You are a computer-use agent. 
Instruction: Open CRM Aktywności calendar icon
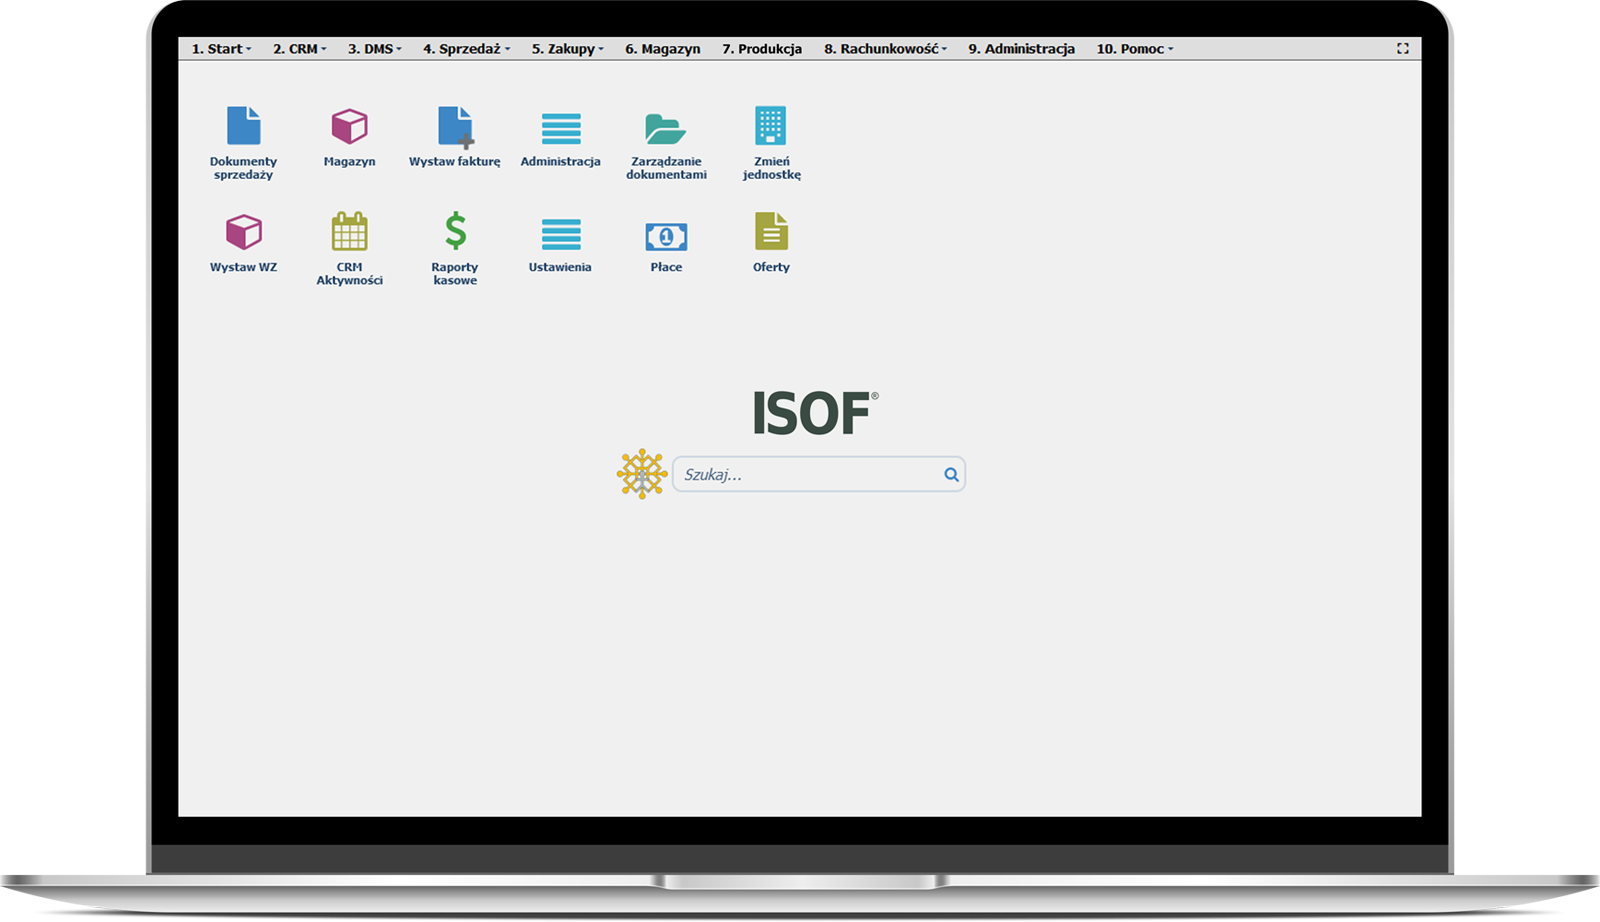pyautogui.click(x=349, y=231)
